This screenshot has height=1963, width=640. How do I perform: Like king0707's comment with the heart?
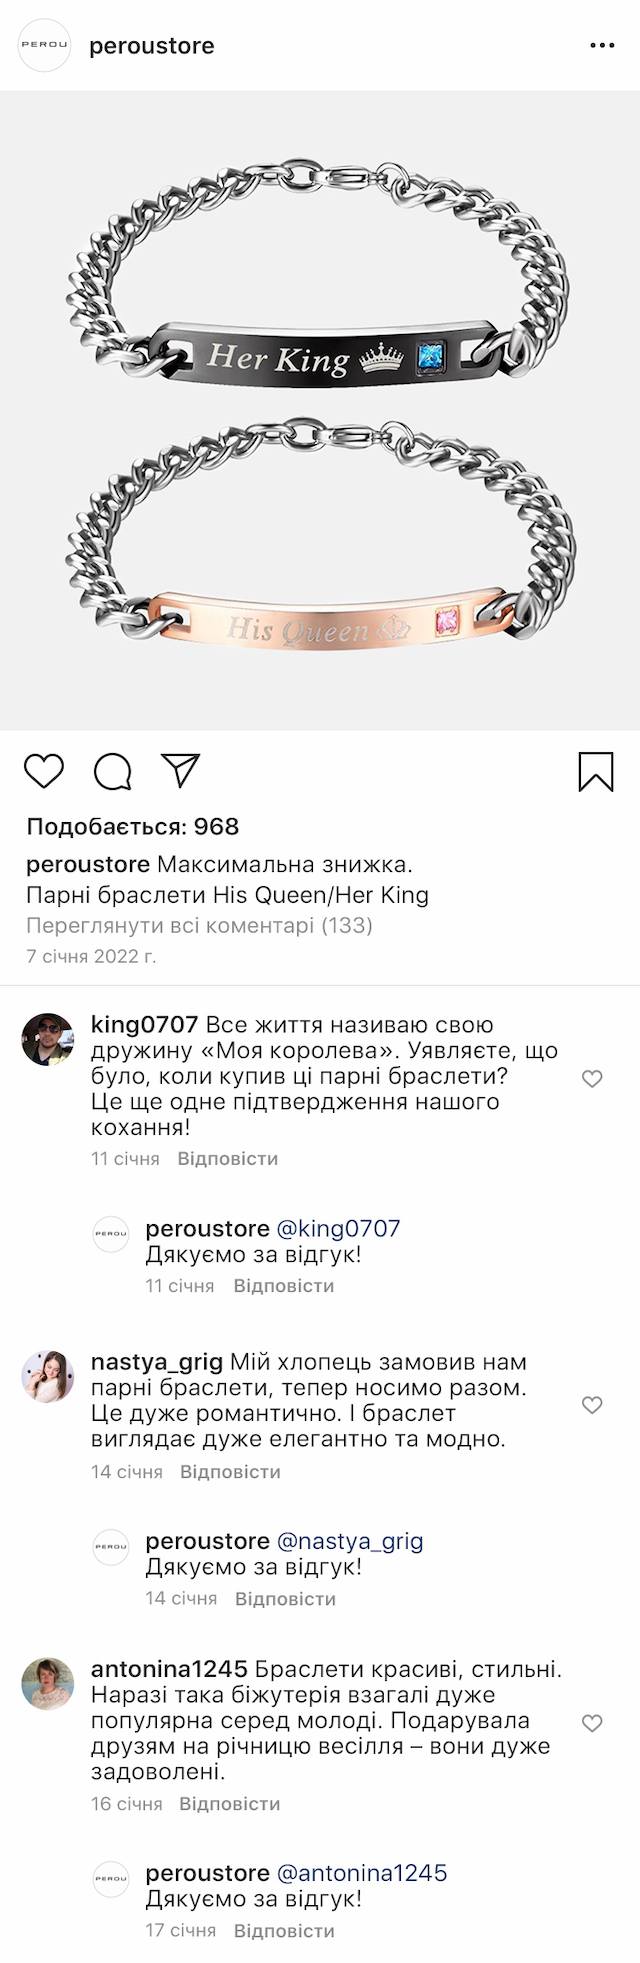tap(592, 1079)
